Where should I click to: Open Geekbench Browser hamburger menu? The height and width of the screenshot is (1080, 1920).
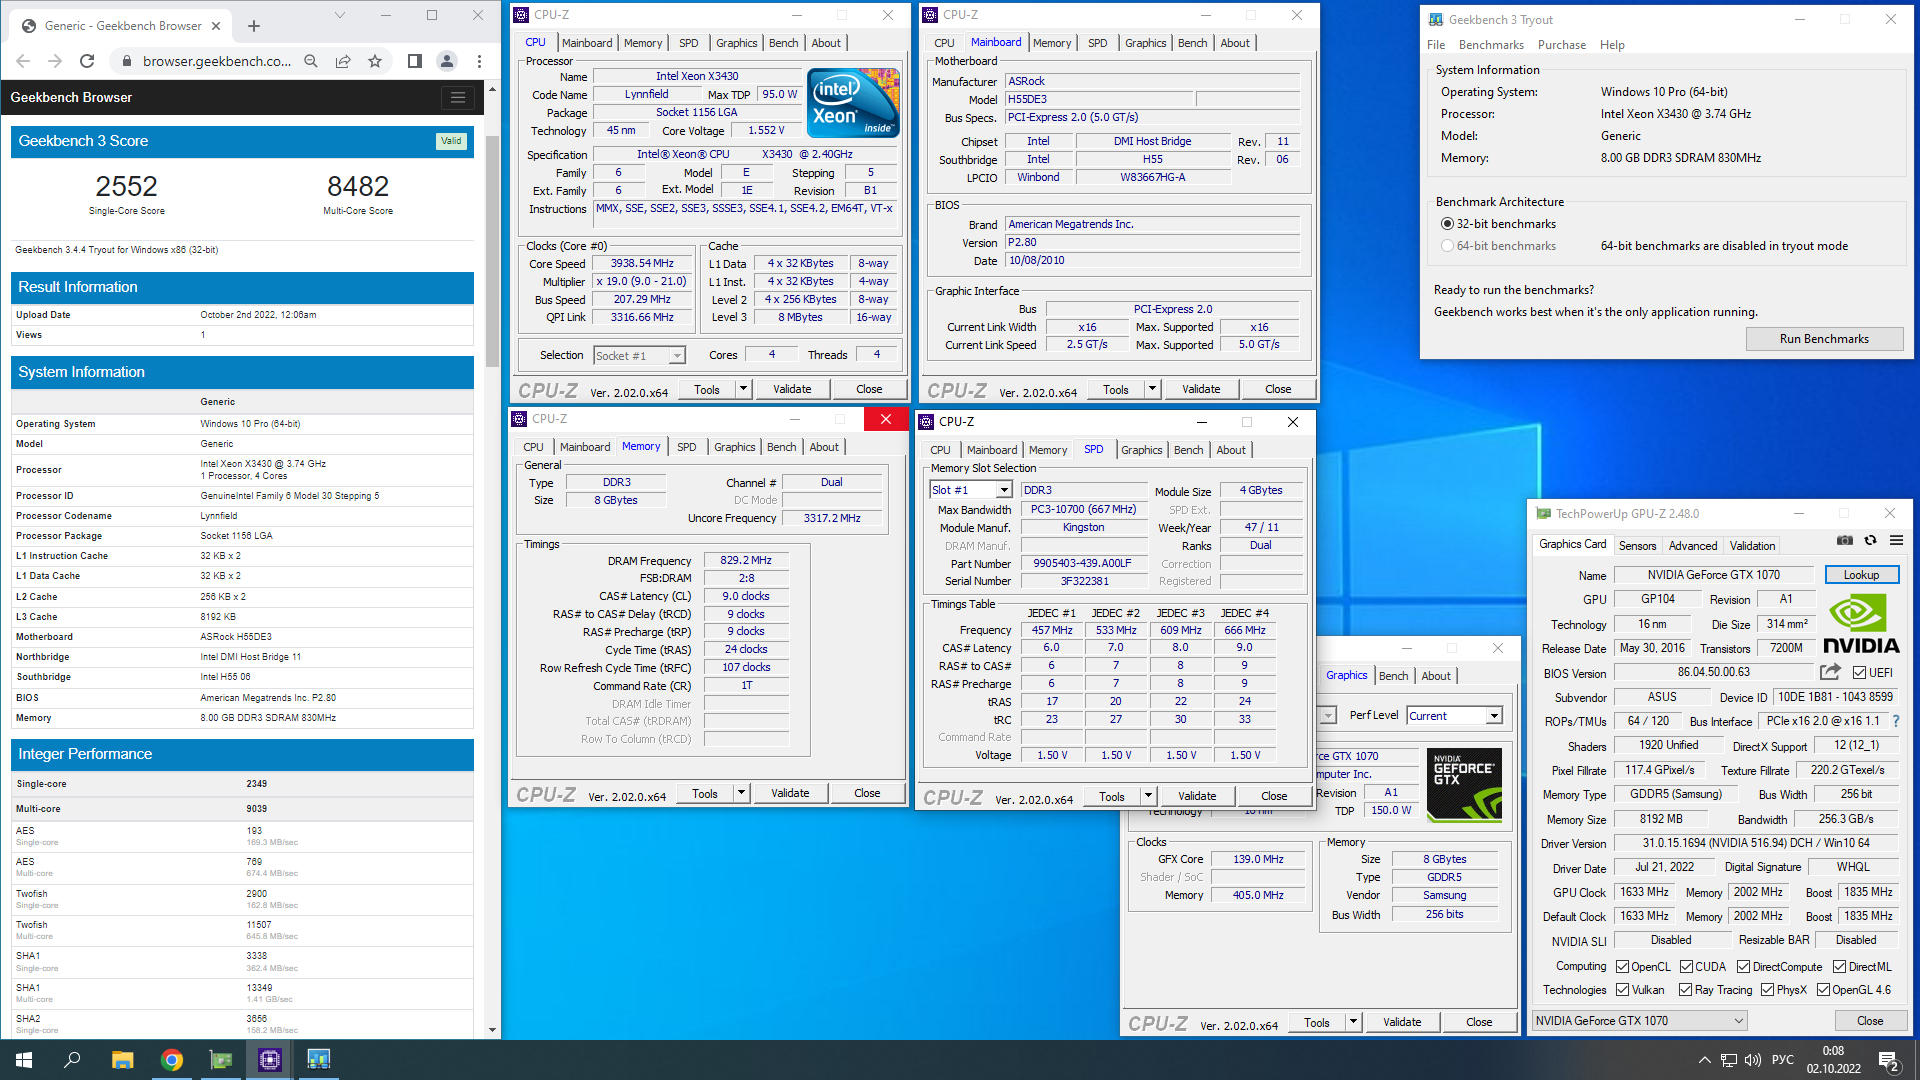click(x=458, y=97)
